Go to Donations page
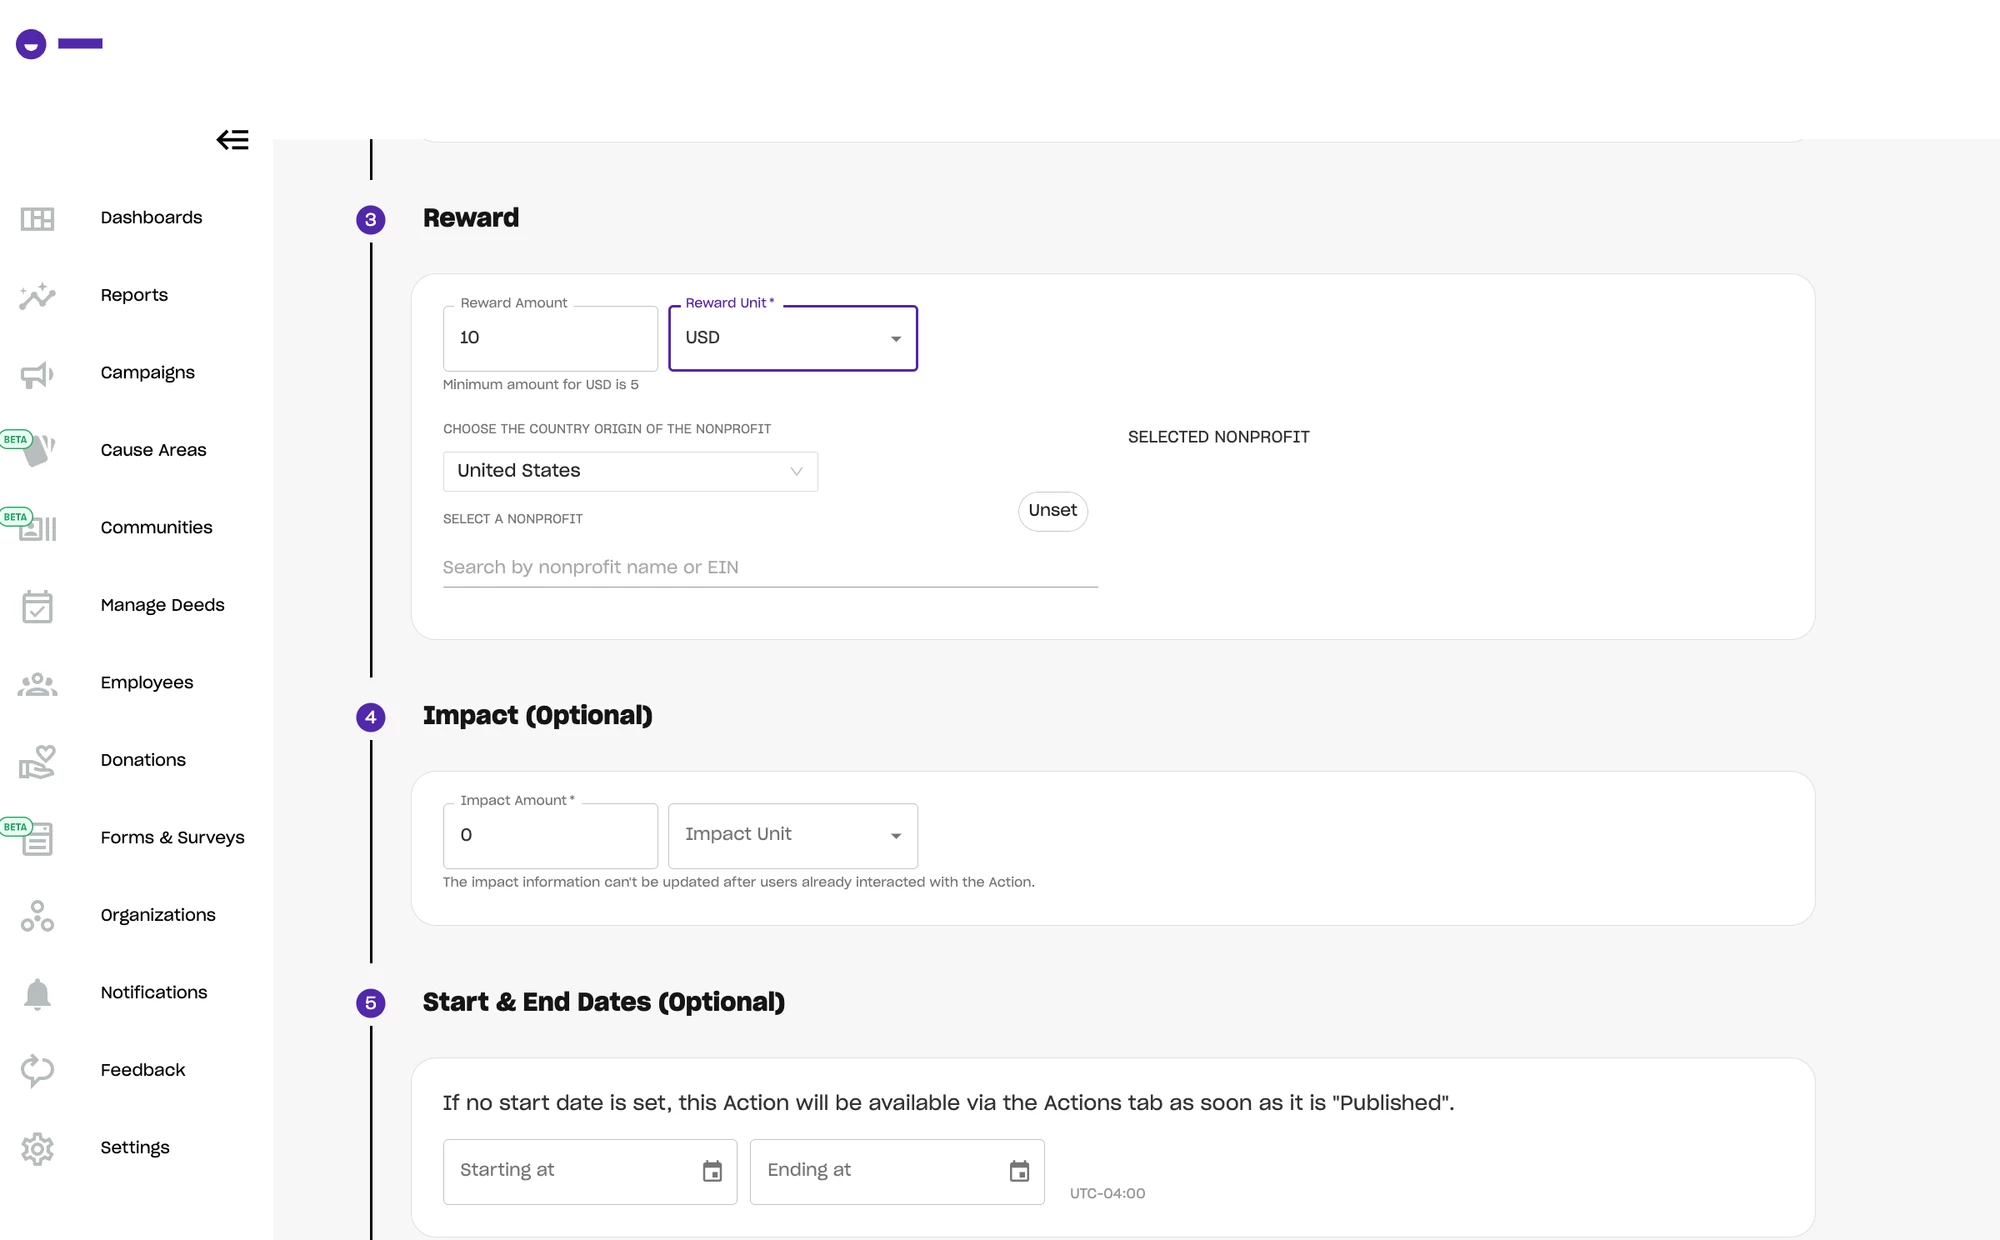The width and height of the screenshot is (2000, 1240). click(143, 760)
